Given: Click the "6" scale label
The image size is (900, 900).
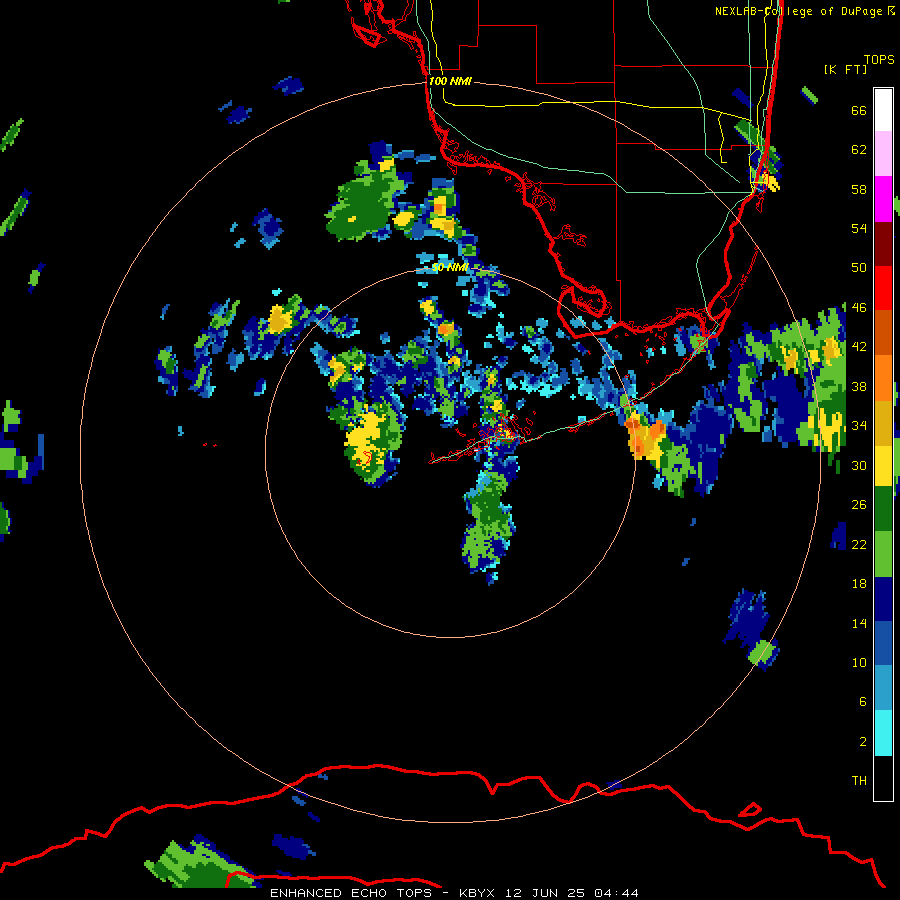Looking at the screenshot, I should pos(863,702).
